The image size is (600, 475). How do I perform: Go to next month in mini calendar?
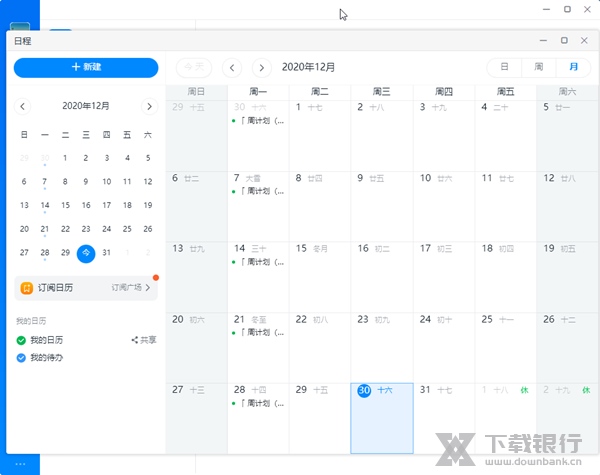coord(149,106)
